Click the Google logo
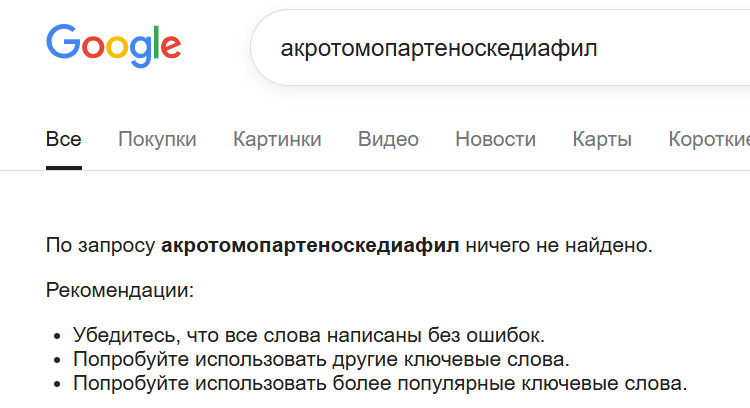The image size is (750, 408). 113,46
